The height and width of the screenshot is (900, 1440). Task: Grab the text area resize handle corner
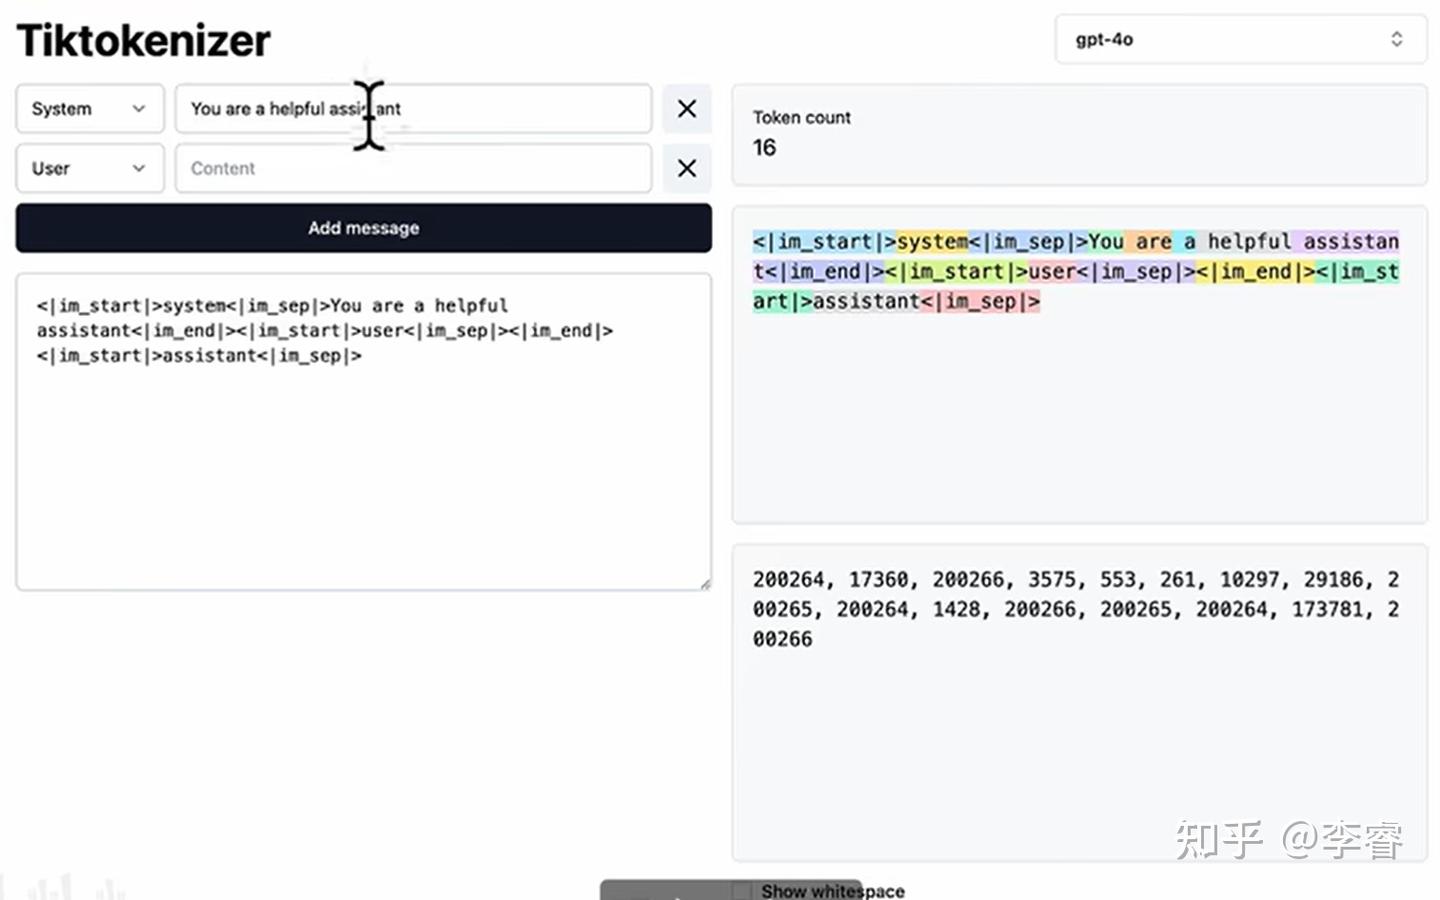(705, 583)
